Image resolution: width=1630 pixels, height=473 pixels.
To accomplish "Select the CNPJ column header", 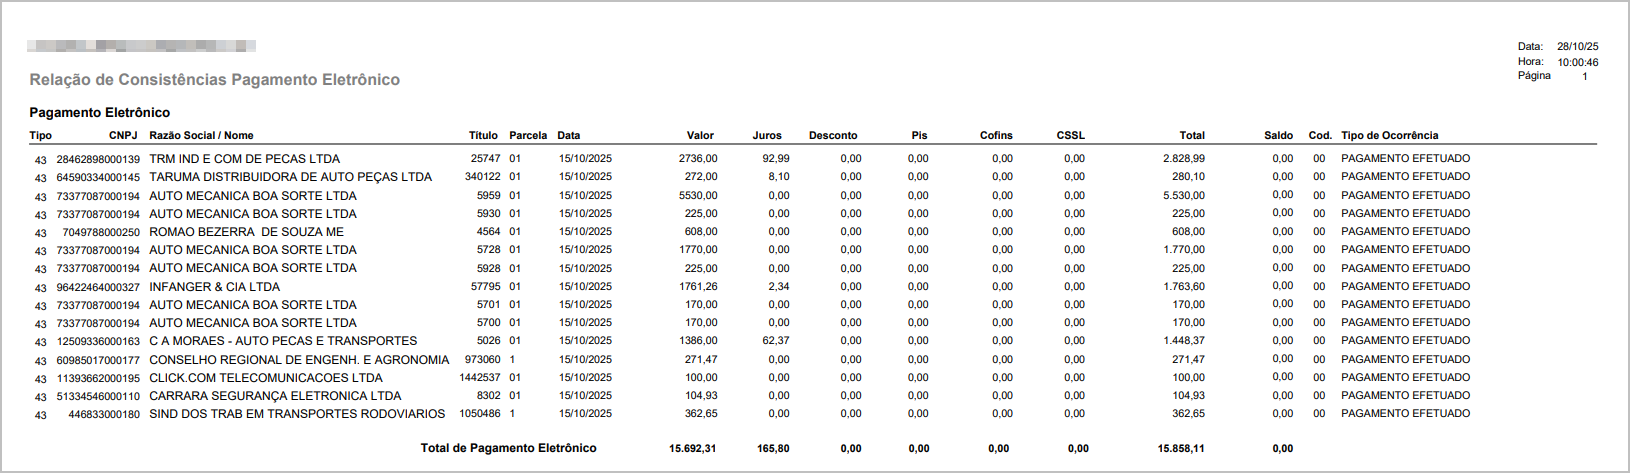I will [123, 135].
